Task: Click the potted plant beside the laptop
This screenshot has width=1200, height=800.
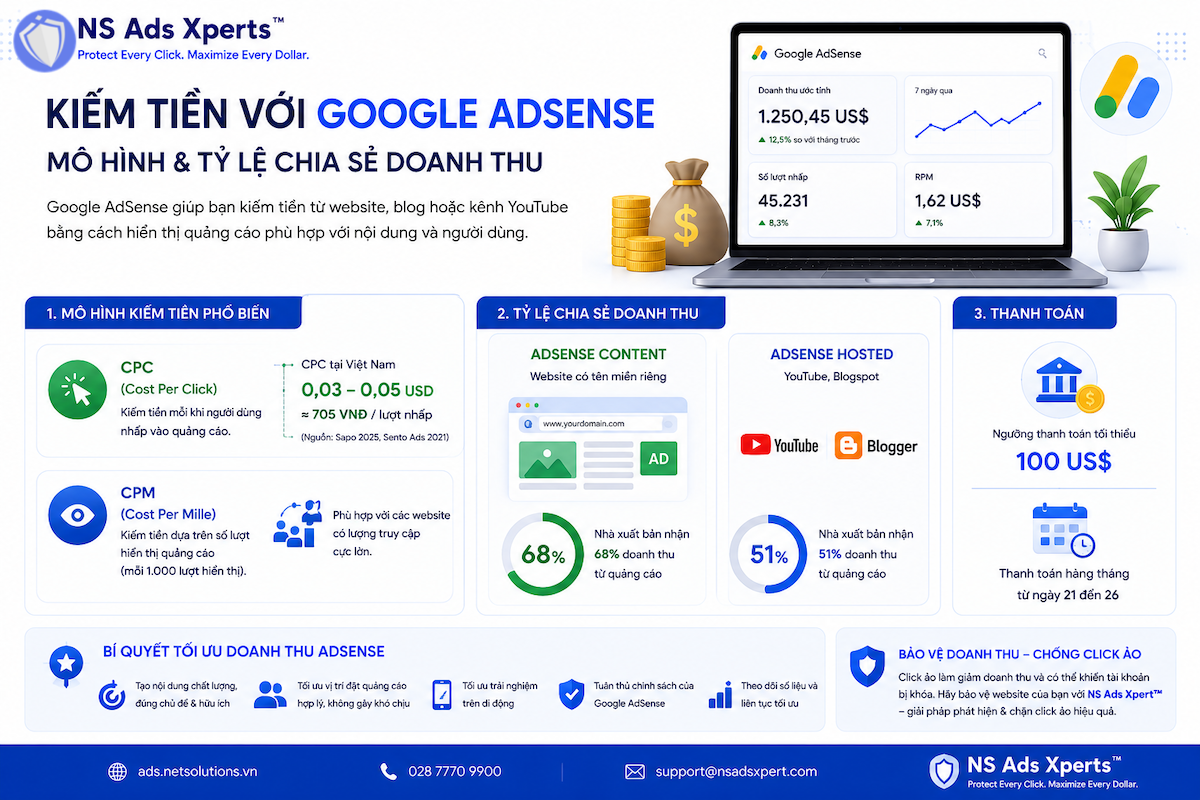Action: coord(1123,214)
